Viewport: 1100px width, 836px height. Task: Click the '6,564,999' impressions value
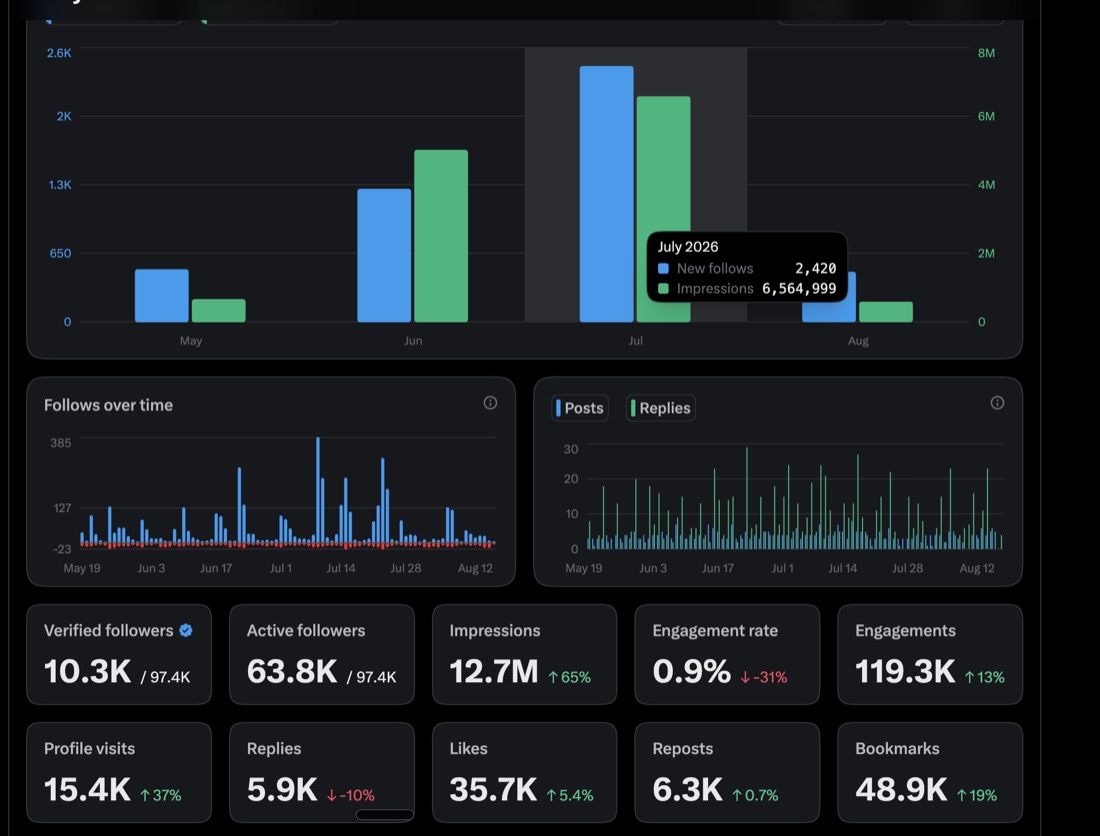(799, 289)
